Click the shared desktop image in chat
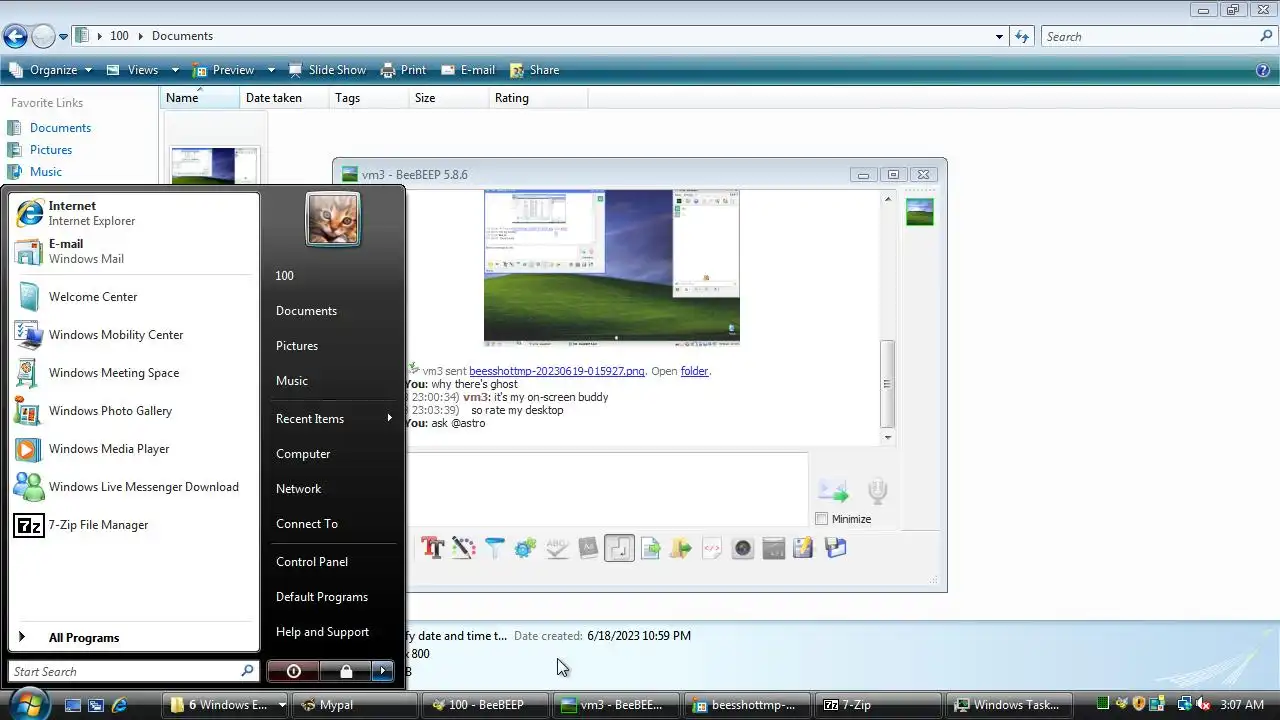Viewport: 1280px width, 720px height. [x=611, y=266]
